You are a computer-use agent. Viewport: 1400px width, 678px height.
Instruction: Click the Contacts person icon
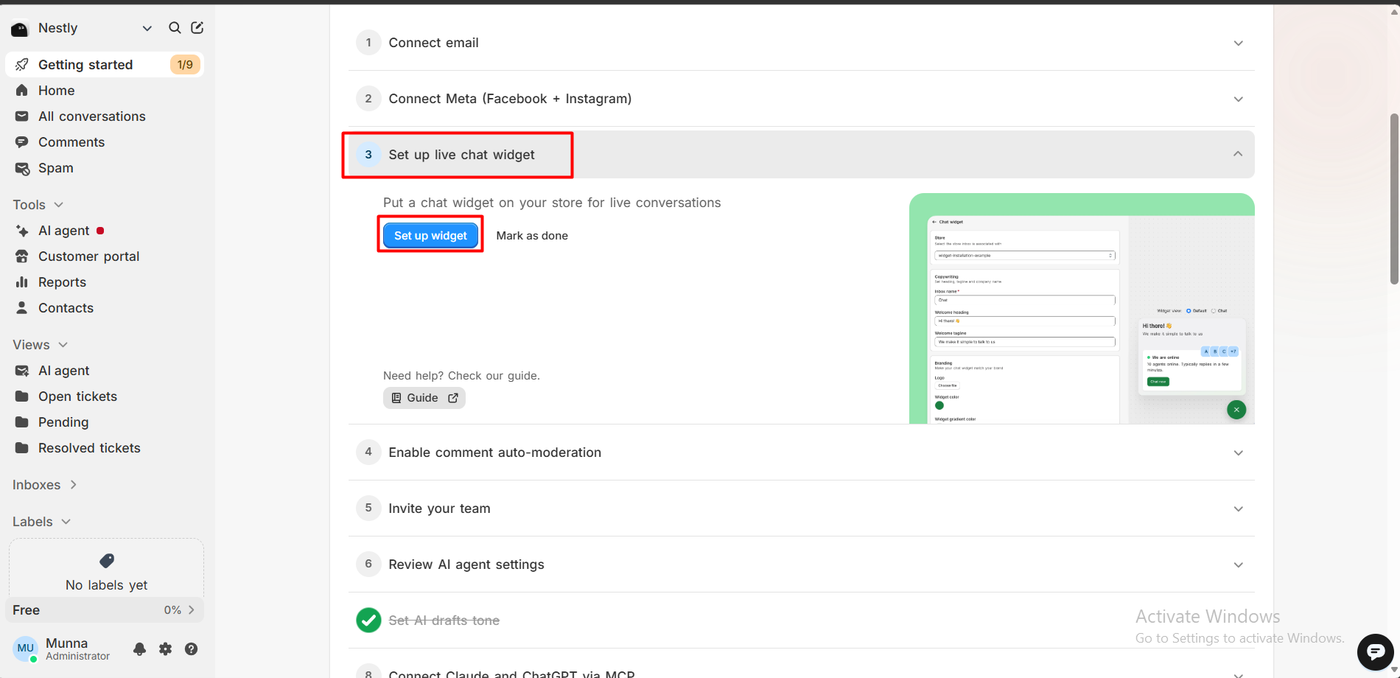22,308
